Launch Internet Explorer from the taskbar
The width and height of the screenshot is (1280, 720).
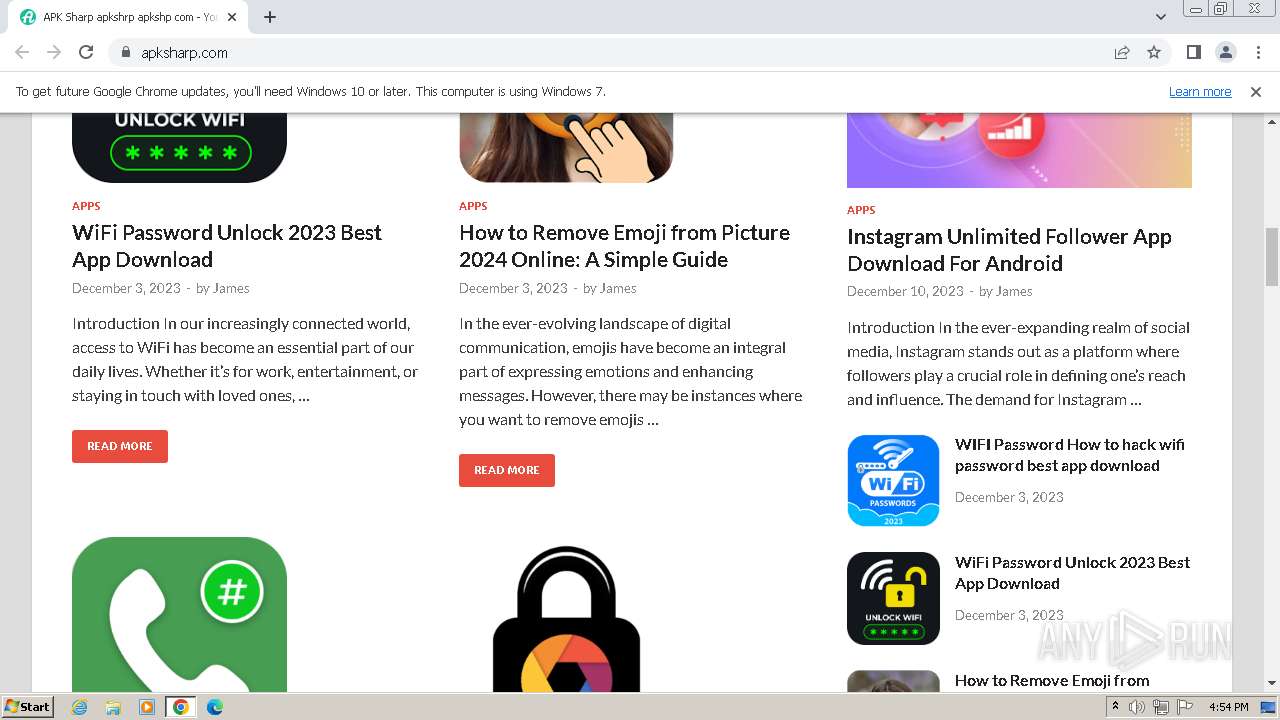80,707
